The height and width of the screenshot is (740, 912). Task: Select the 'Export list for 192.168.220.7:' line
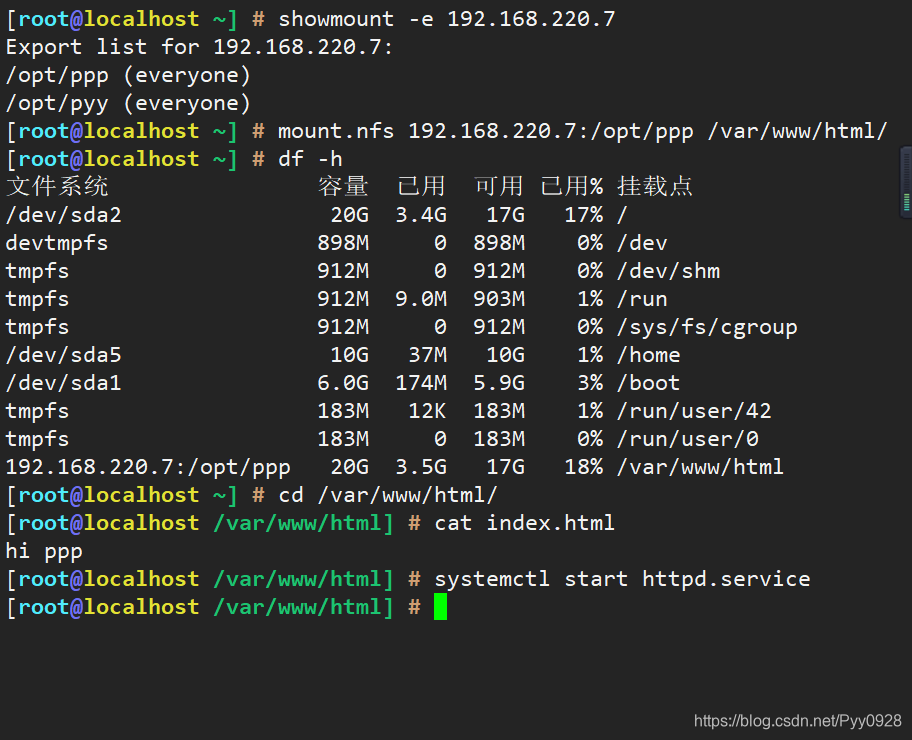tap(200, 47)
